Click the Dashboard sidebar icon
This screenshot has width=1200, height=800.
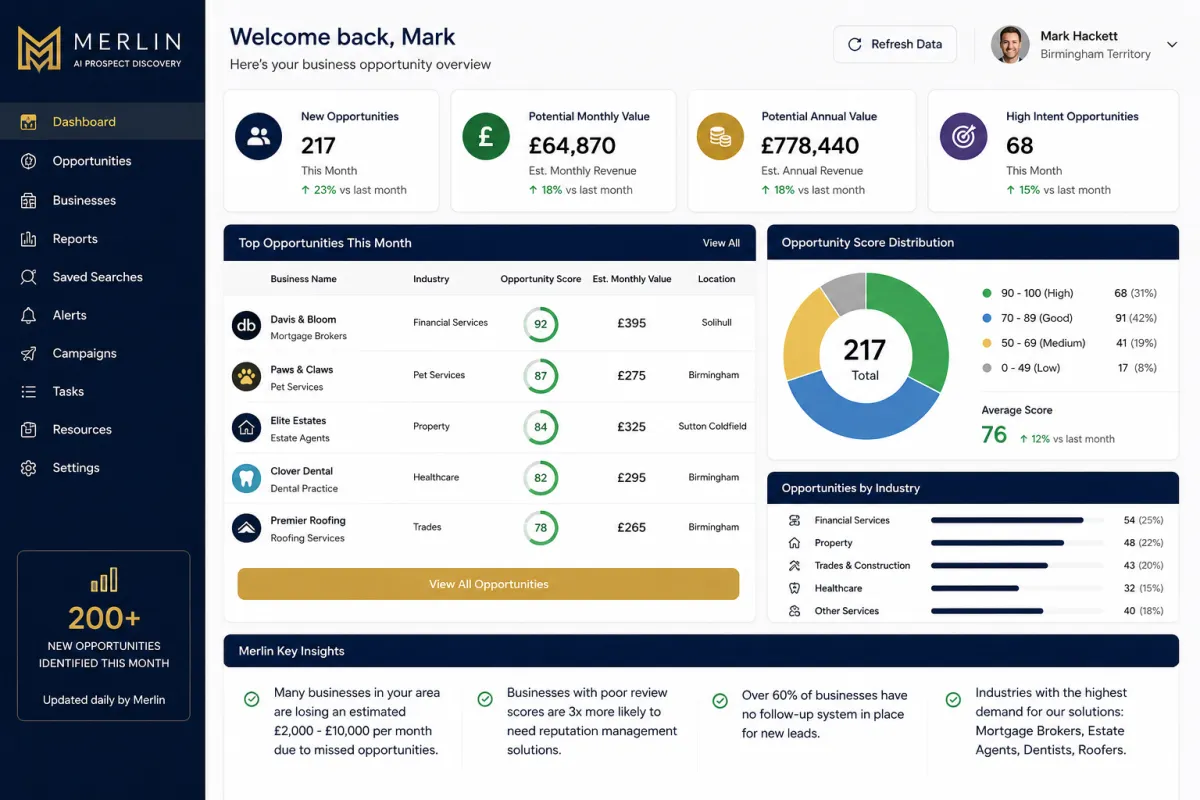28,122
